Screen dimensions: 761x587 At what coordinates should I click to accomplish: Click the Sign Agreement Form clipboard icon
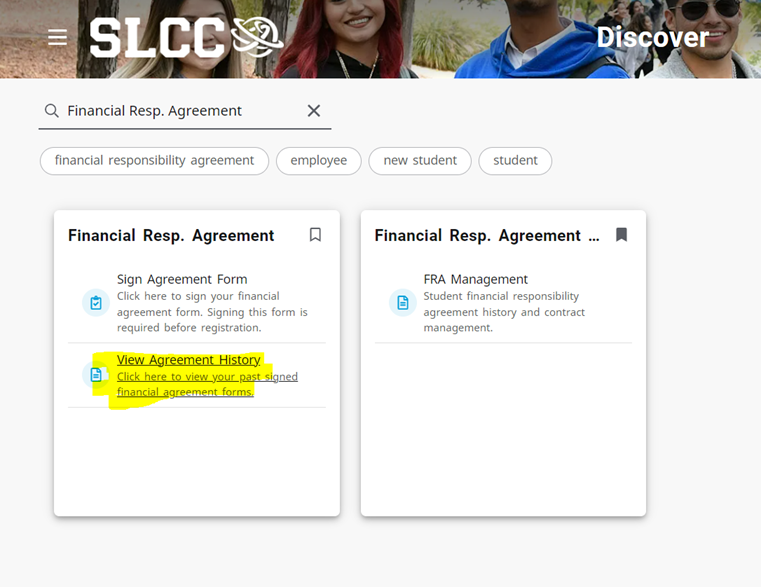tap(96, 303)
